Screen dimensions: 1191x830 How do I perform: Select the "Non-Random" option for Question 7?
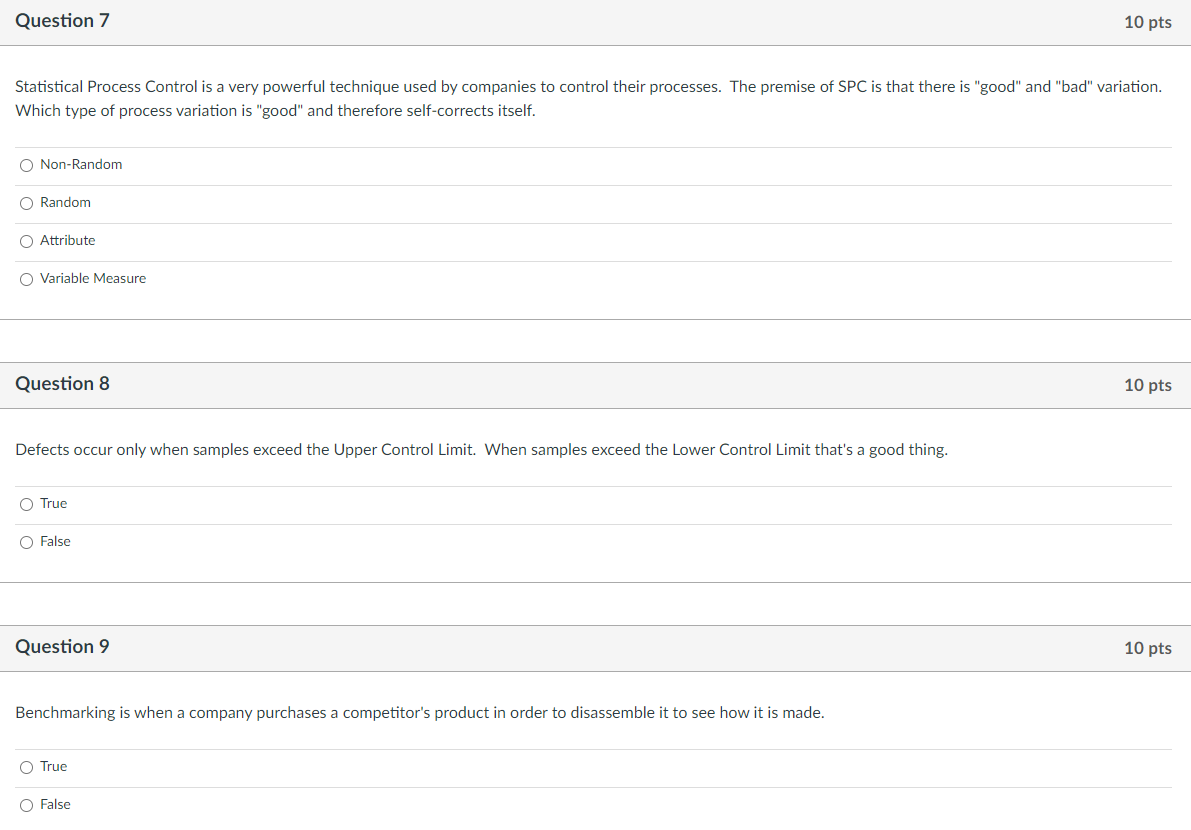pos(26,165)
